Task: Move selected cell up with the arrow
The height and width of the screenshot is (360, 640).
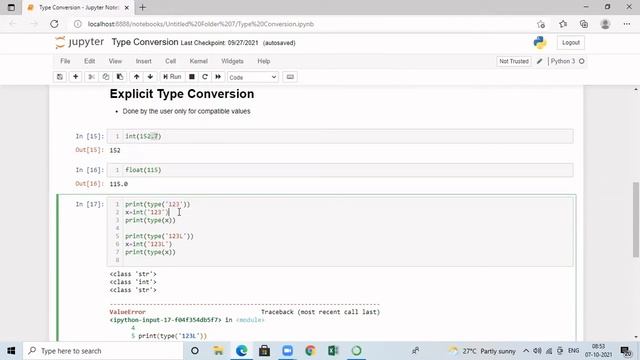Action: pos(136,77)
